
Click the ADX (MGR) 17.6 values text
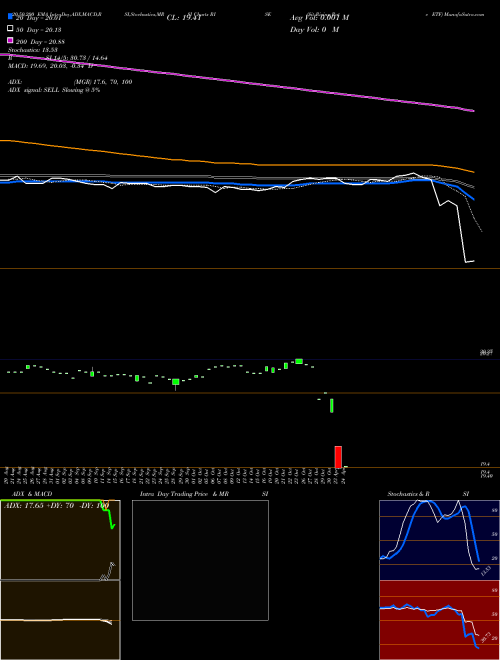tap(103, 82)
